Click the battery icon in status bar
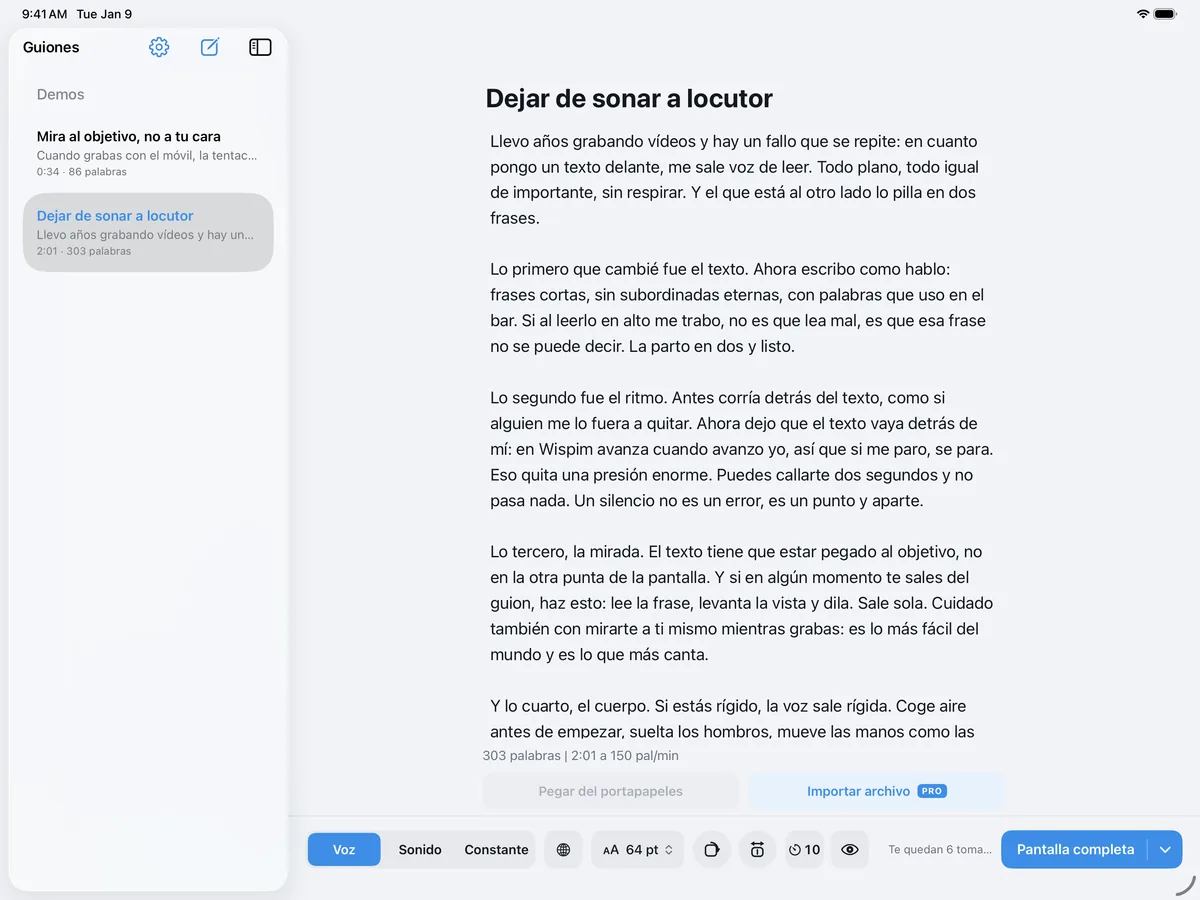The width and height of the screenshot is (1200, 900). point(1165,14)
